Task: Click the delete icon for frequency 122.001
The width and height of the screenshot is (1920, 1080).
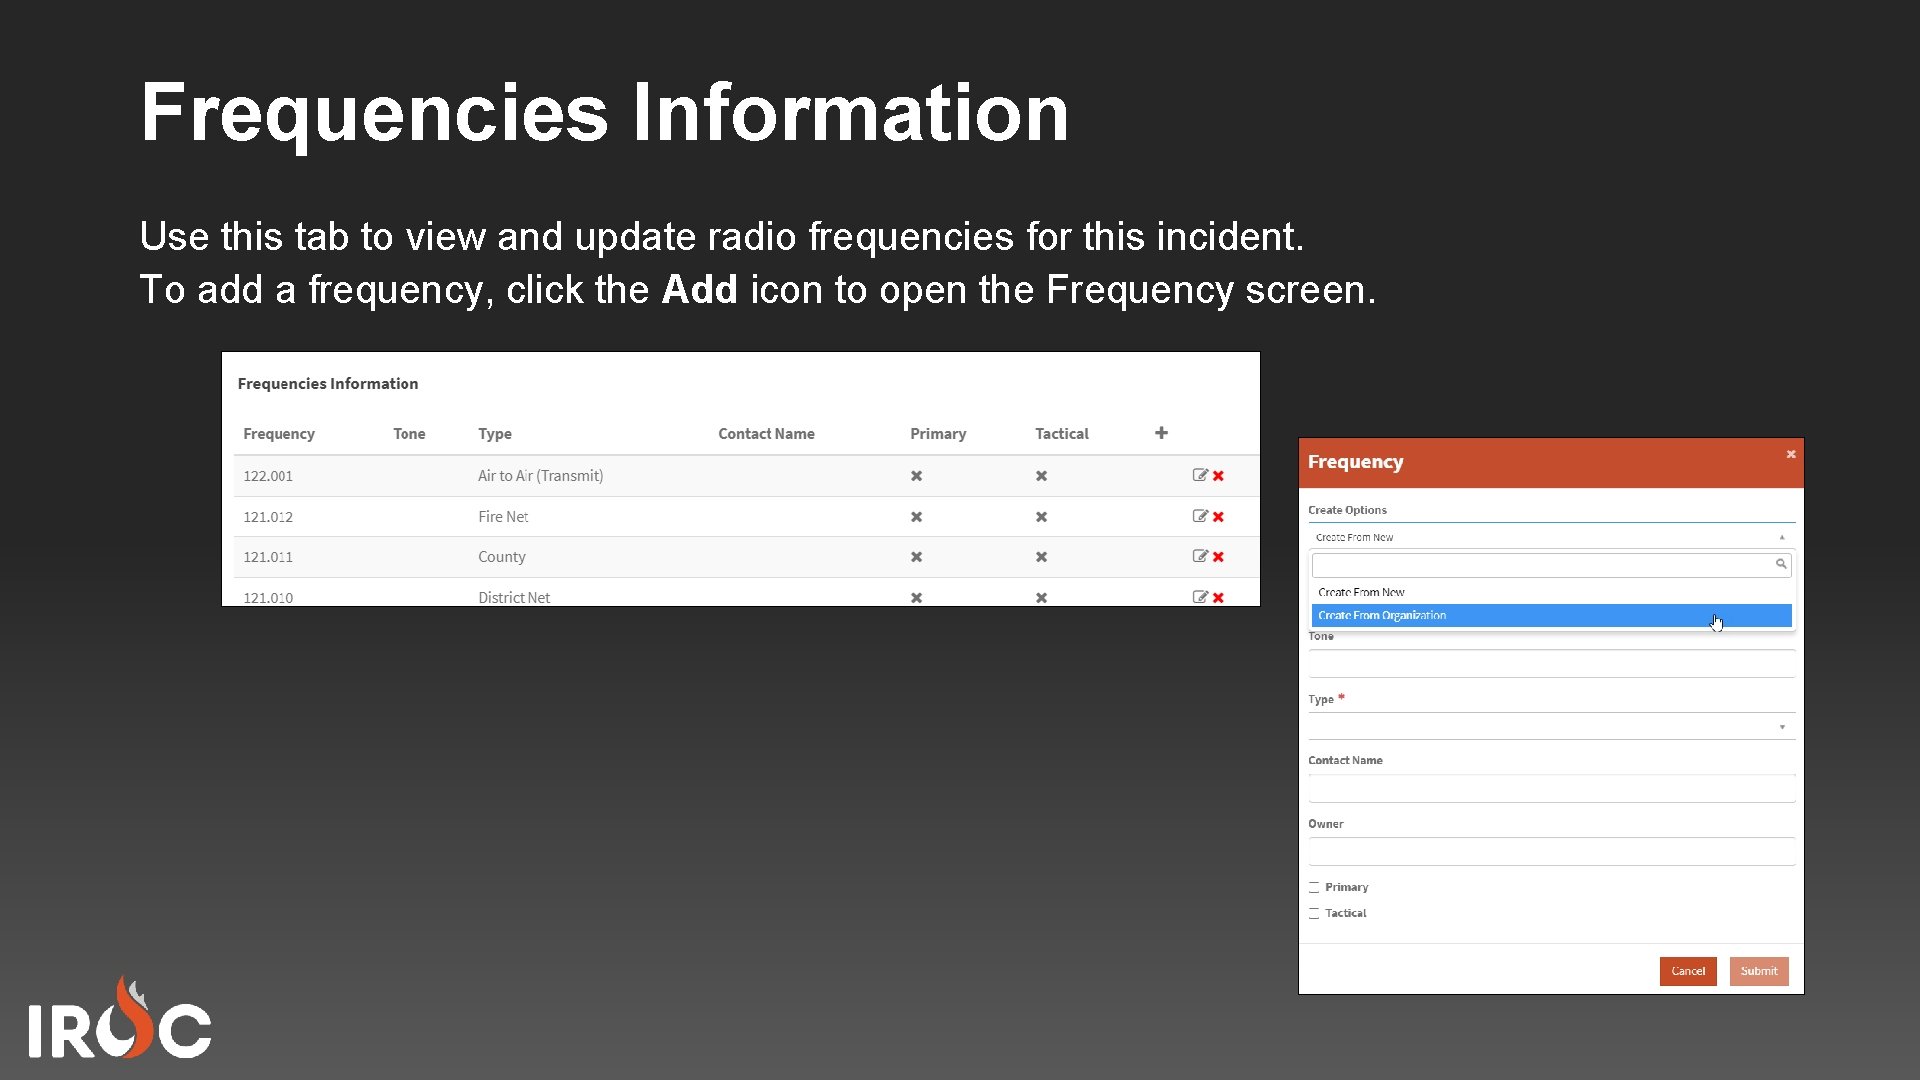Action: tap(1217, 475)
